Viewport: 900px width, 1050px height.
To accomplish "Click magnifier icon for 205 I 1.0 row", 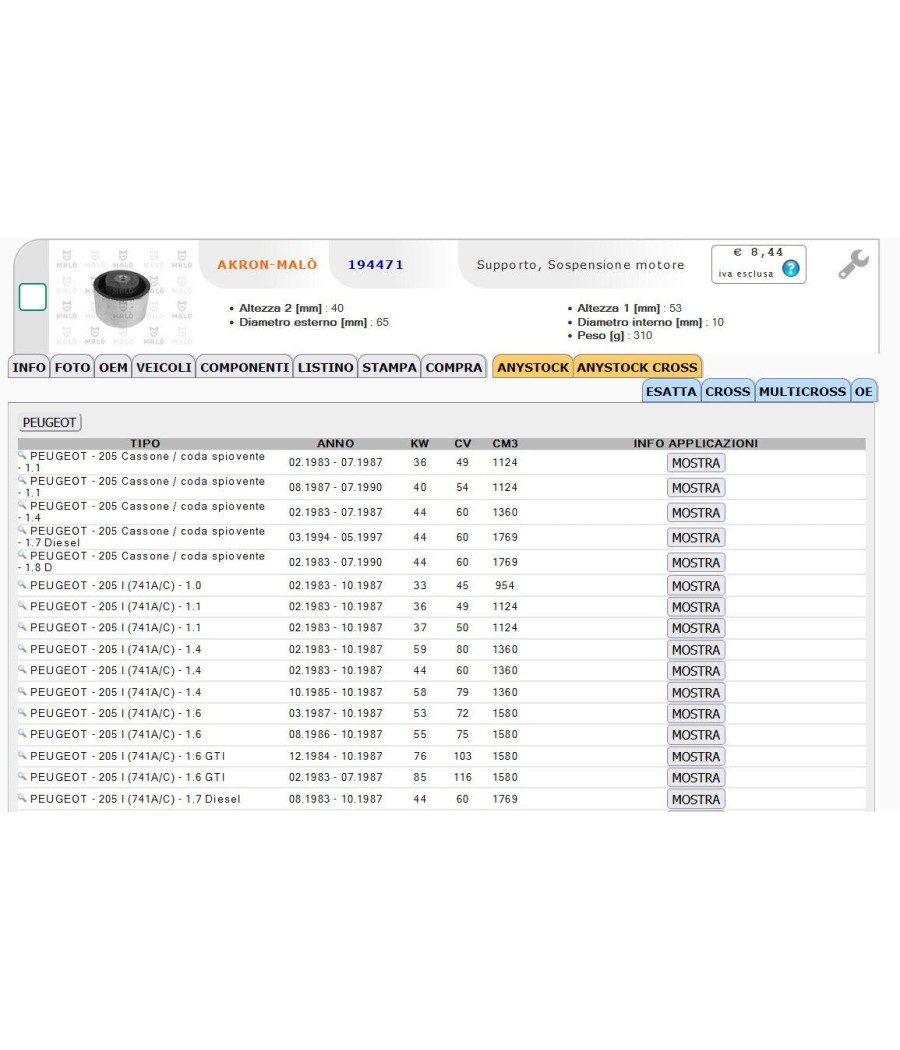I will (22, 584).
